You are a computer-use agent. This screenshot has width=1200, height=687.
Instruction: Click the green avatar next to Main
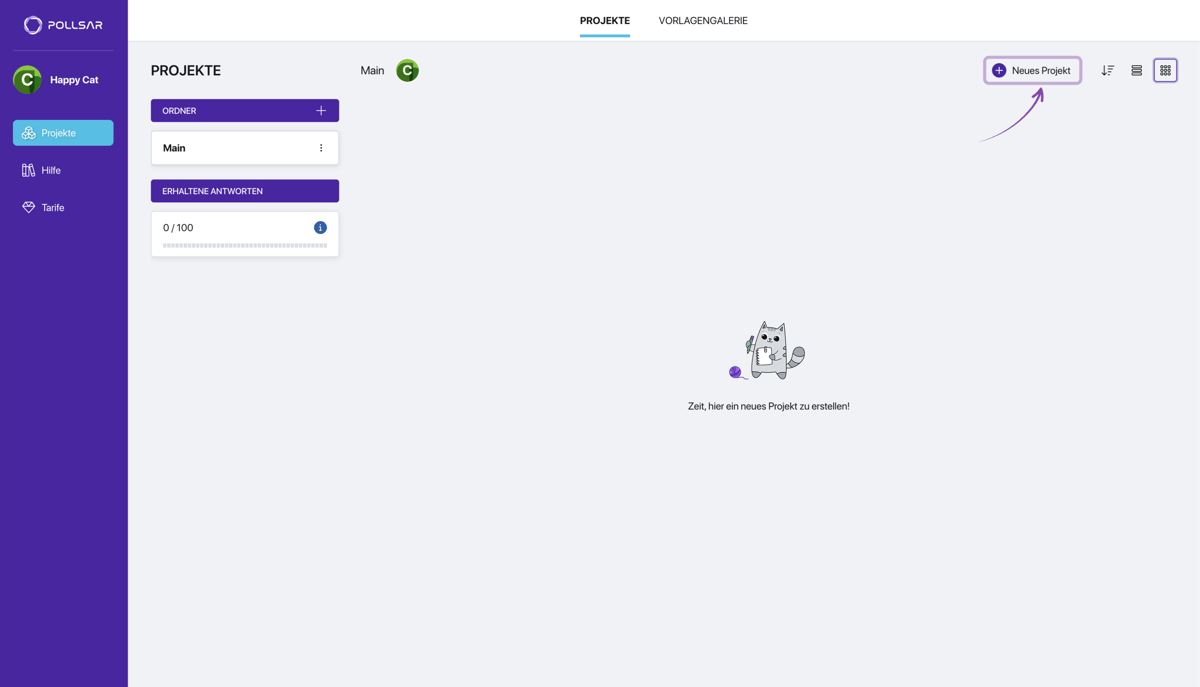pyautogui.click(x=407, y=71)
